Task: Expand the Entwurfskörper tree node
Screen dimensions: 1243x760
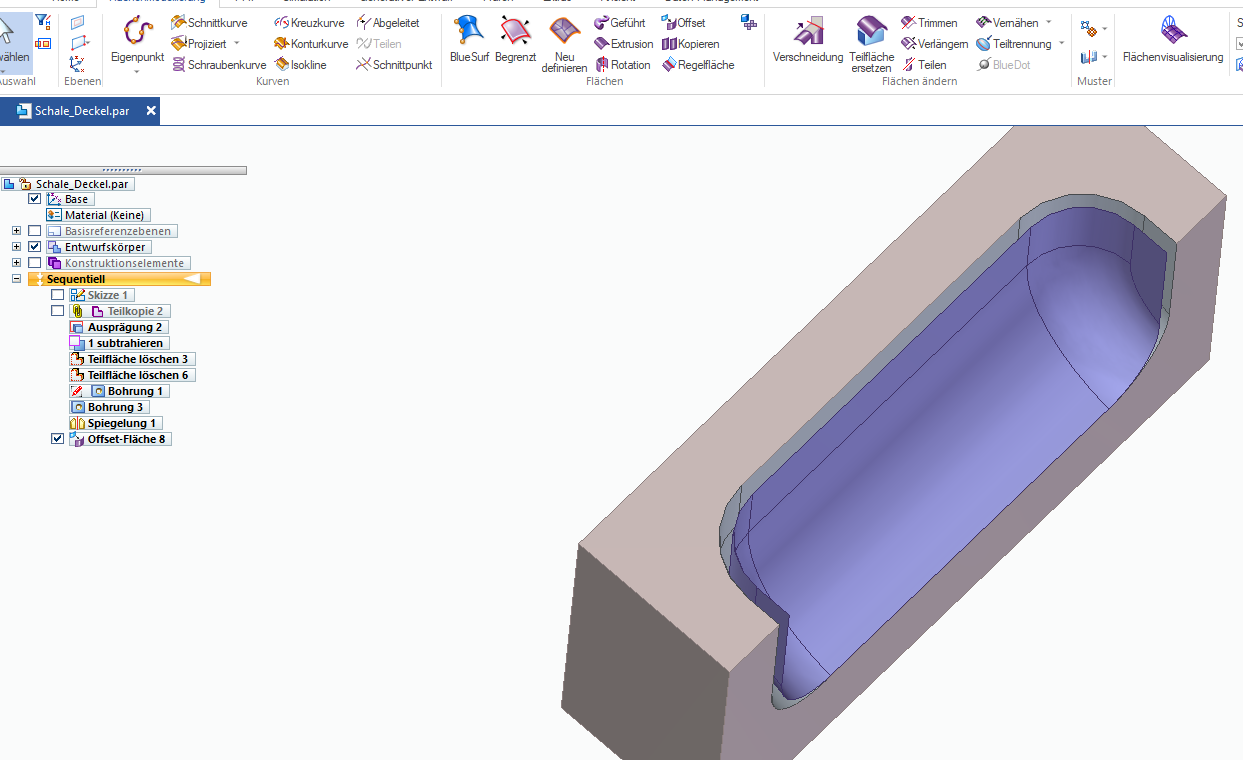Action: [16, 247]
